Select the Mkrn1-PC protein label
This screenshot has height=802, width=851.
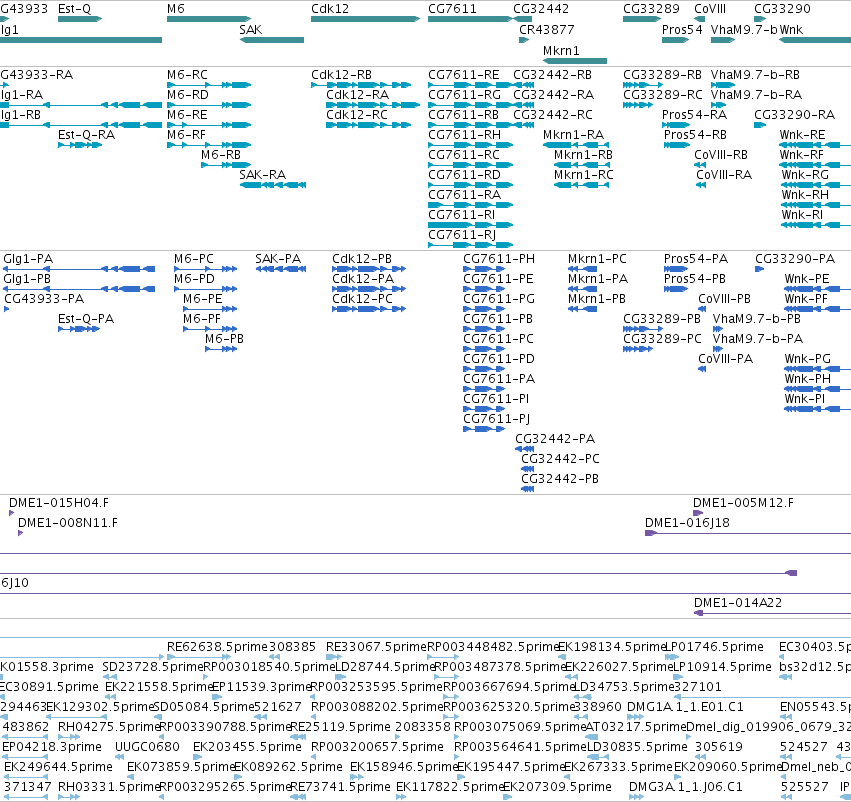click(597, 259)
